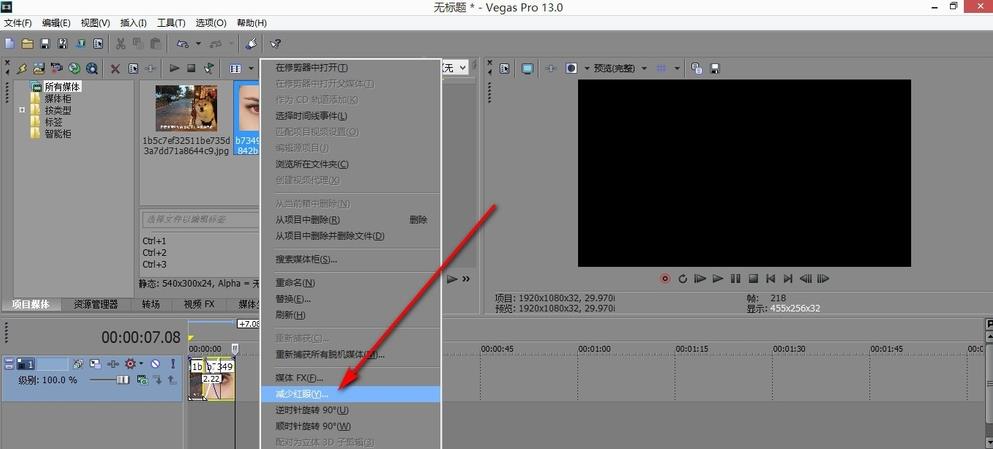Click Preview on External Monitor icon

[x=527, y=68]
